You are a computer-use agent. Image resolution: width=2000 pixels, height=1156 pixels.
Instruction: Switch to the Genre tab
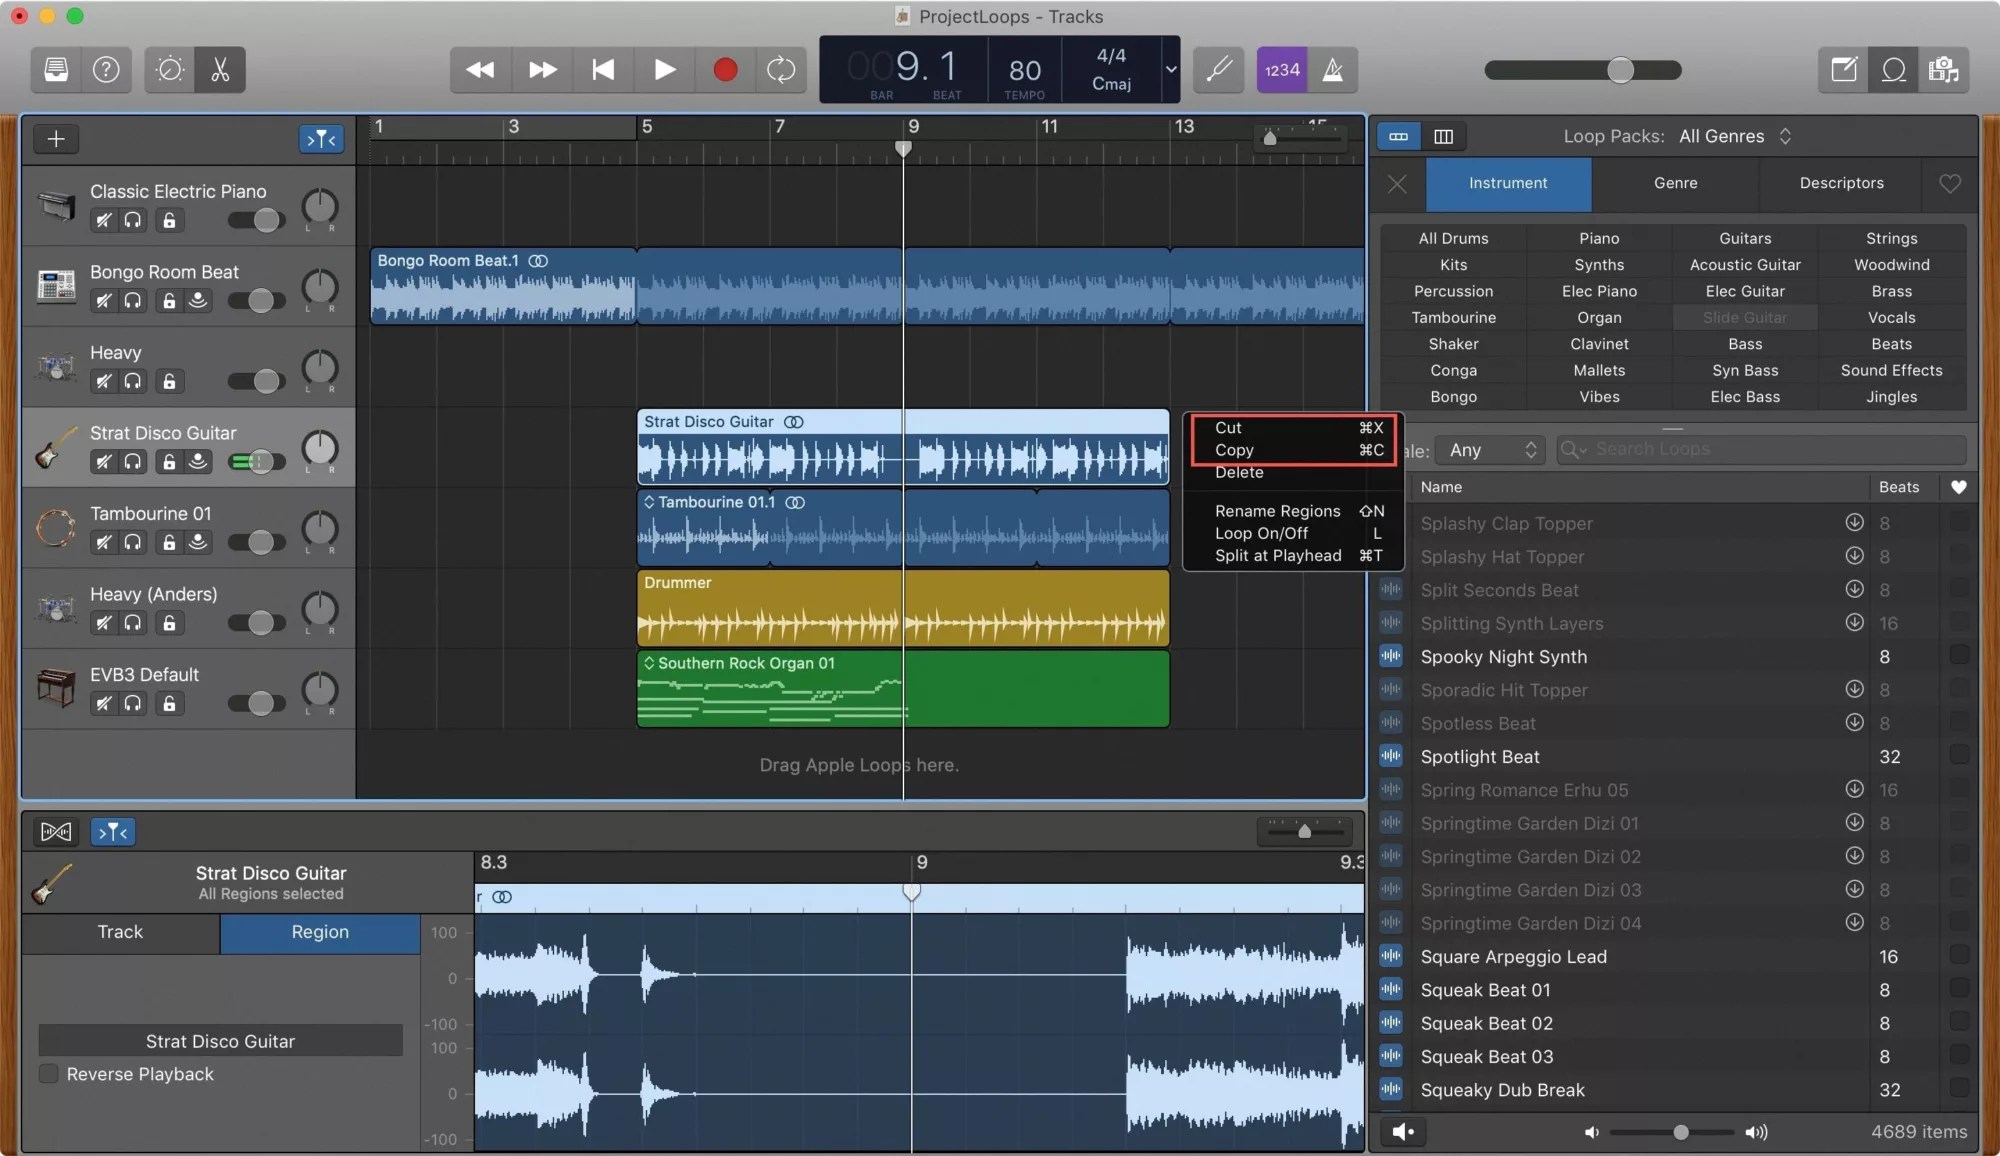pyautogui.click(x=1674, y=184)
